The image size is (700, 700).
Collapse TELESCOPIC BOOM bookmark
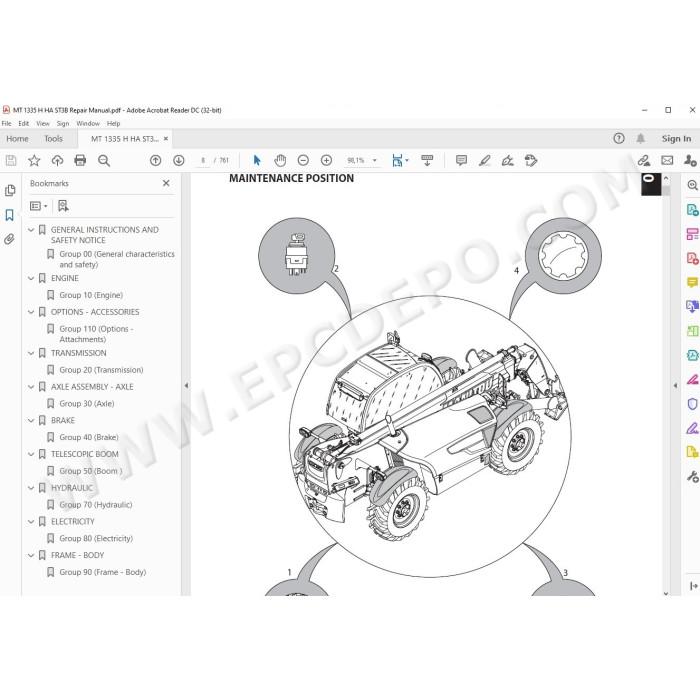31,454
